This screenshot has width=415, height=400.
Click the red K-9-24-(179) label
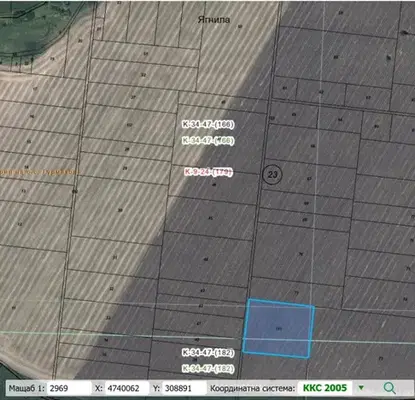coord(208,172)
